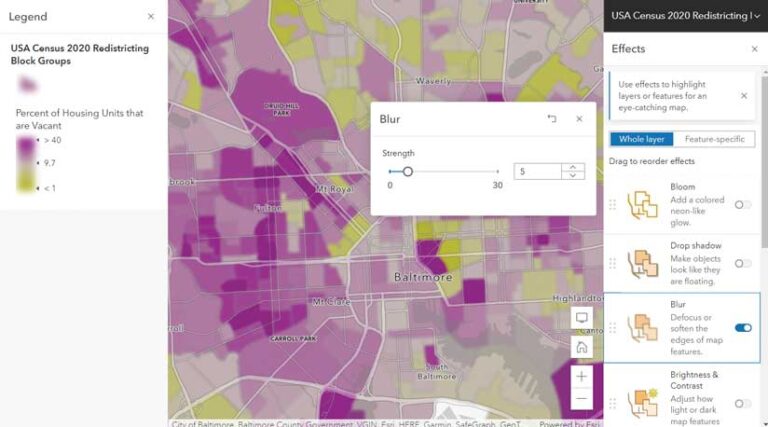Viewport: 768px width, 427px height.
Task: Grab the Bloom reorder handle
Action: (x=612, y=205)
